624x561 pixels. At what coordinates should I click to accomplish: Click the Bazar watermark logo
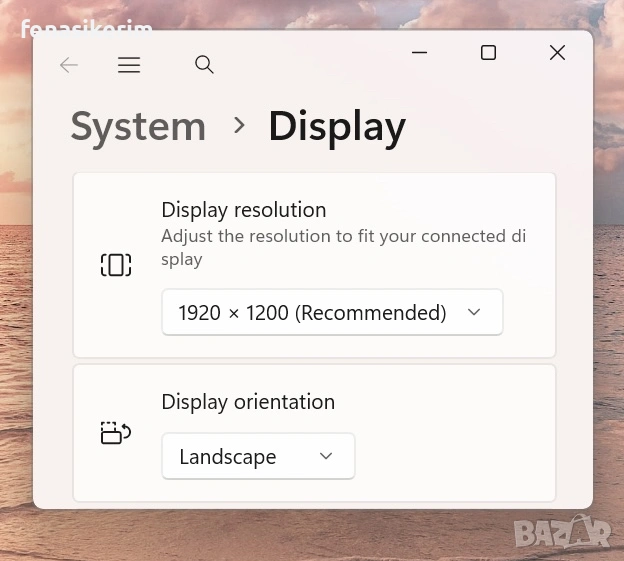(562, 534)
